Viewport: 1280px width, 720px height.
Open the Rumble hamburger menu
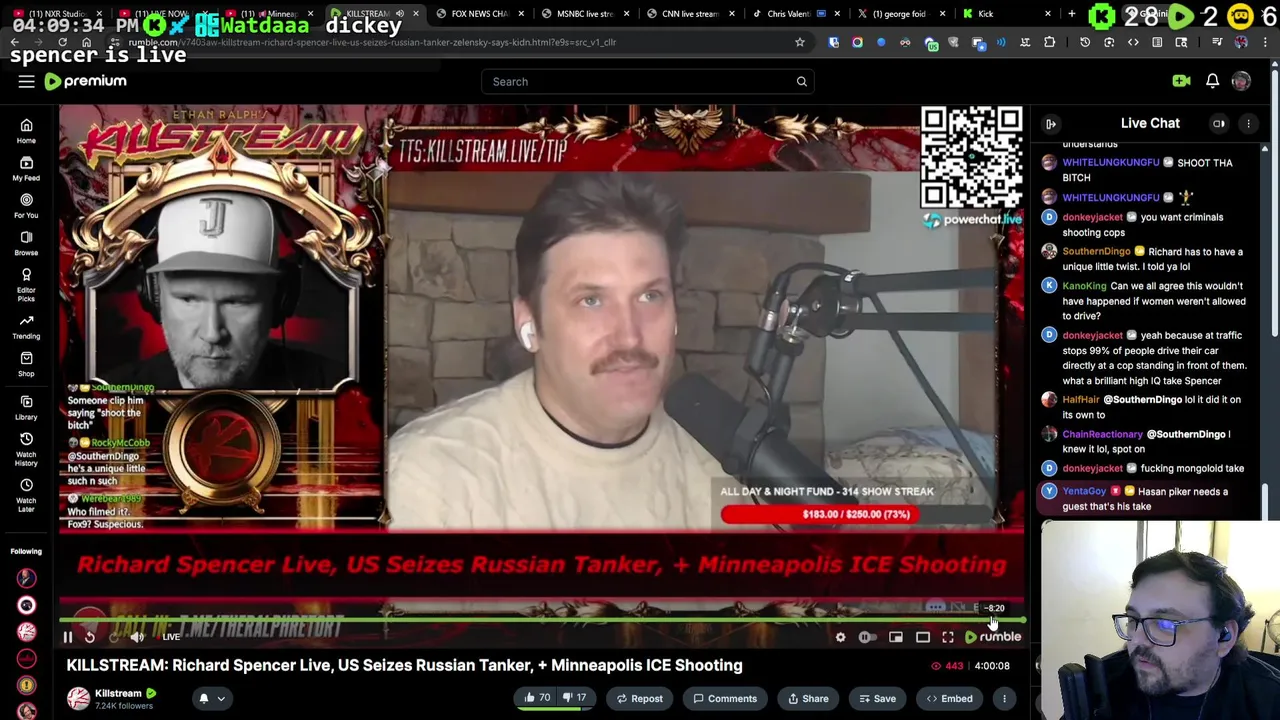[27, 82]
